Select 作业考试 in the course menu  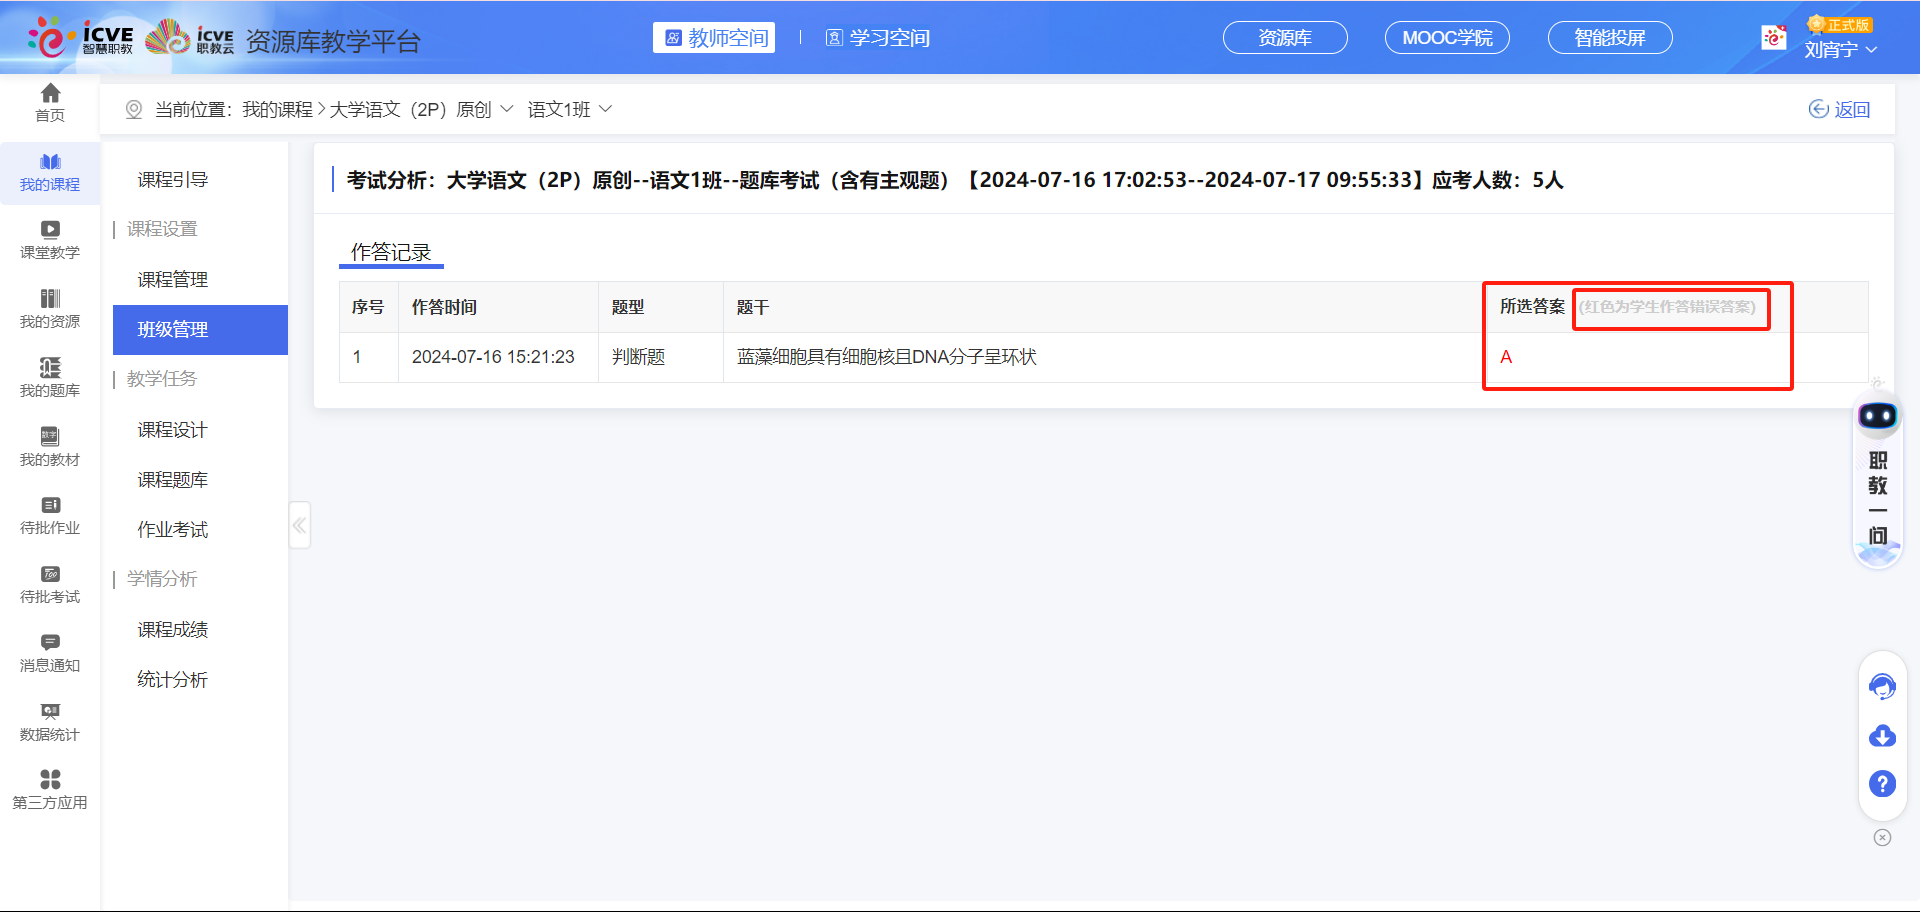click(x=173, y=529)
